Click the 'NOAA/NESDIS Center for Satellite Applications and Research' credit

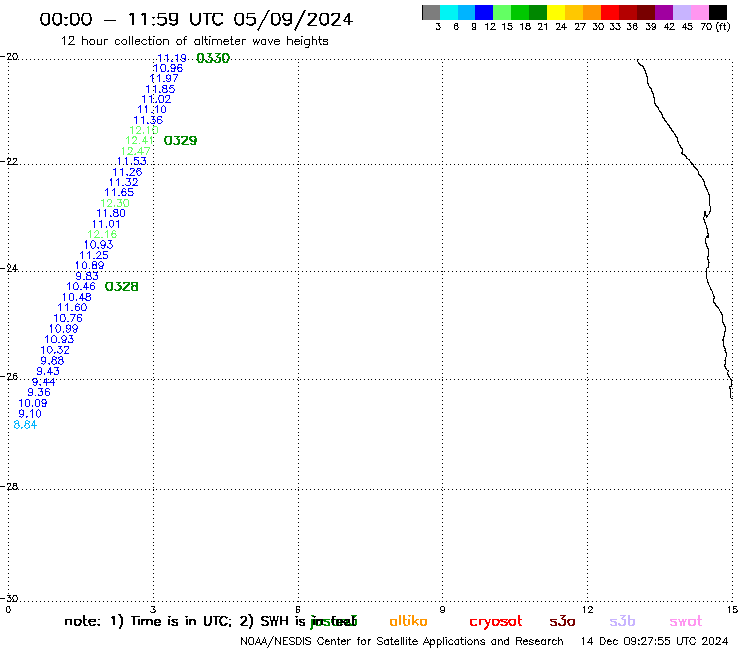pyautogui.click(x=402, y=642)
